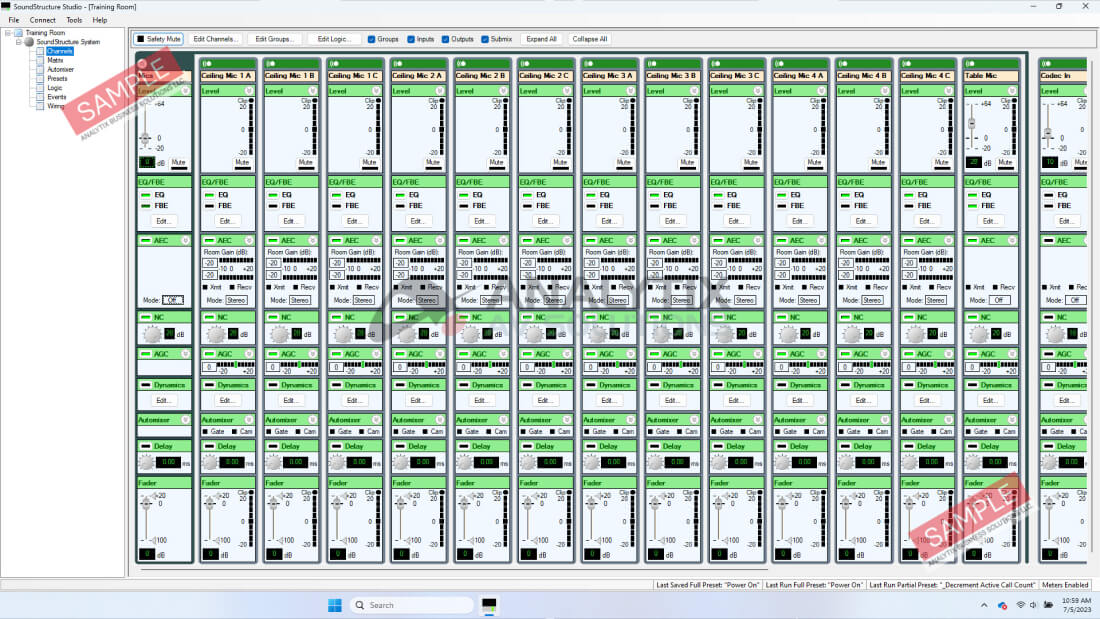Open Windows Start menu

pyautogui.click(x=335, y=605)
